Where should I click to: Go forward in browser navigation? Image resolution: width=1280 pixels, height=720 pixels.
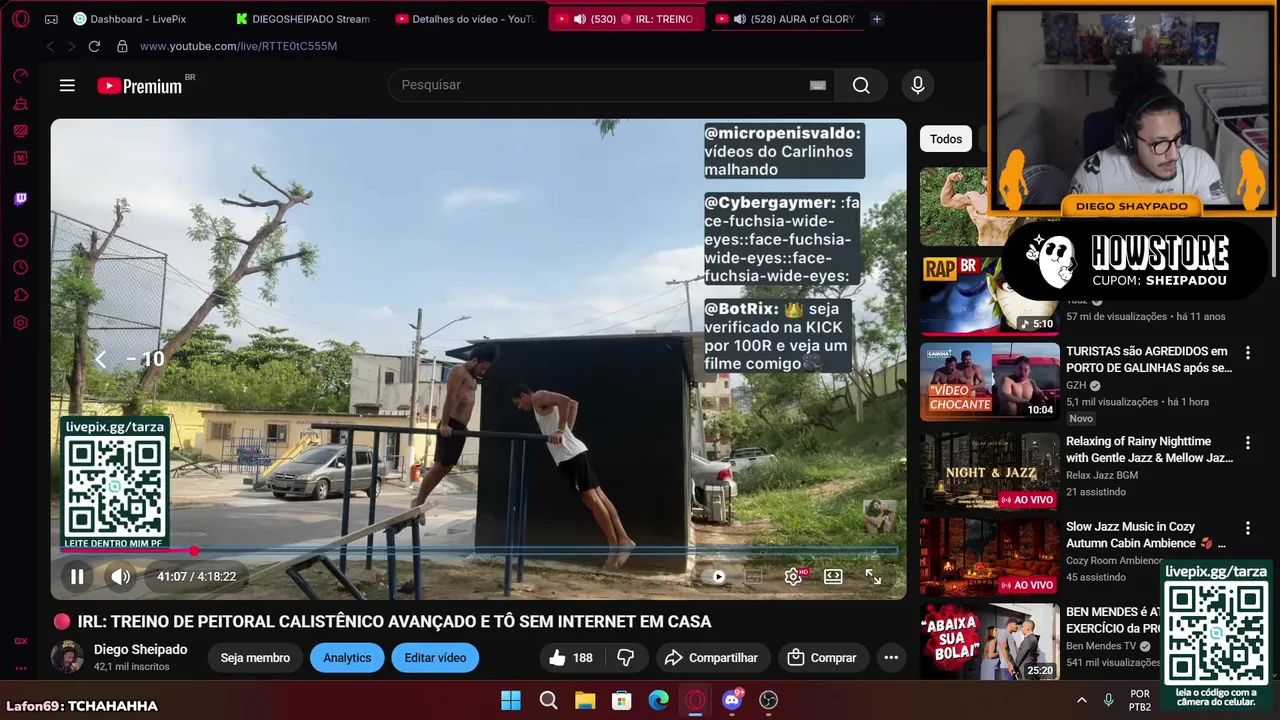click(71, 46)
